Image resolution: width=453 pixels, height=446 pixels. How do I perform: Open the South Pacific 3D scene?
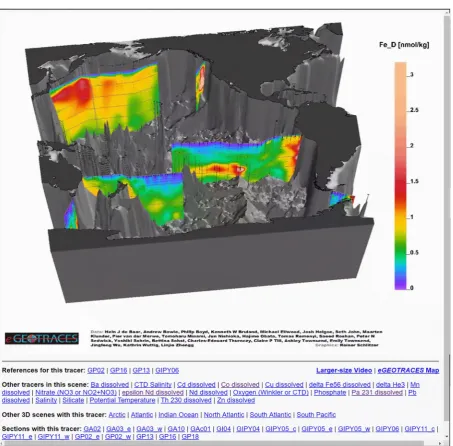(316, 415)
